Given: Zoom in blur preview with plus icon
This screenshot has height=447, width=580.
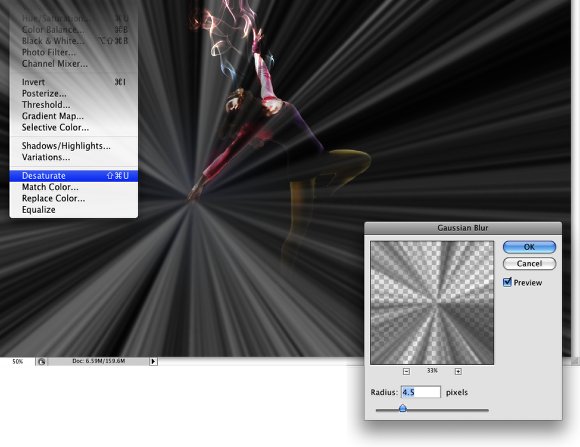Looking at the screenshot, I should [x=458, y=371].
